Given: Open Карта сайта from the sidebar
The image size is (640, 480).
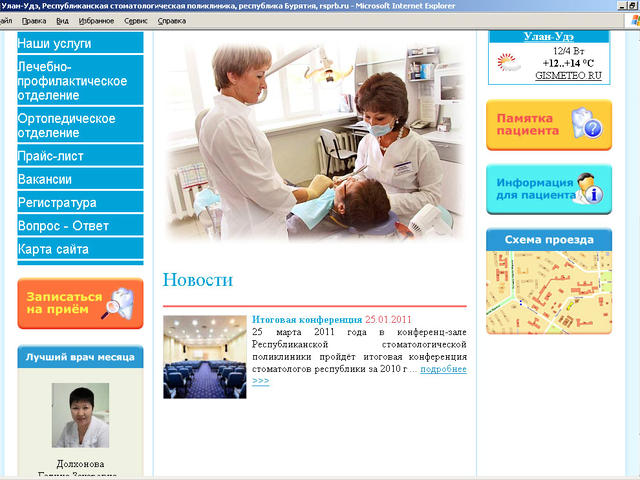Looking at the screenshot, I should click(x=53, y=249).
